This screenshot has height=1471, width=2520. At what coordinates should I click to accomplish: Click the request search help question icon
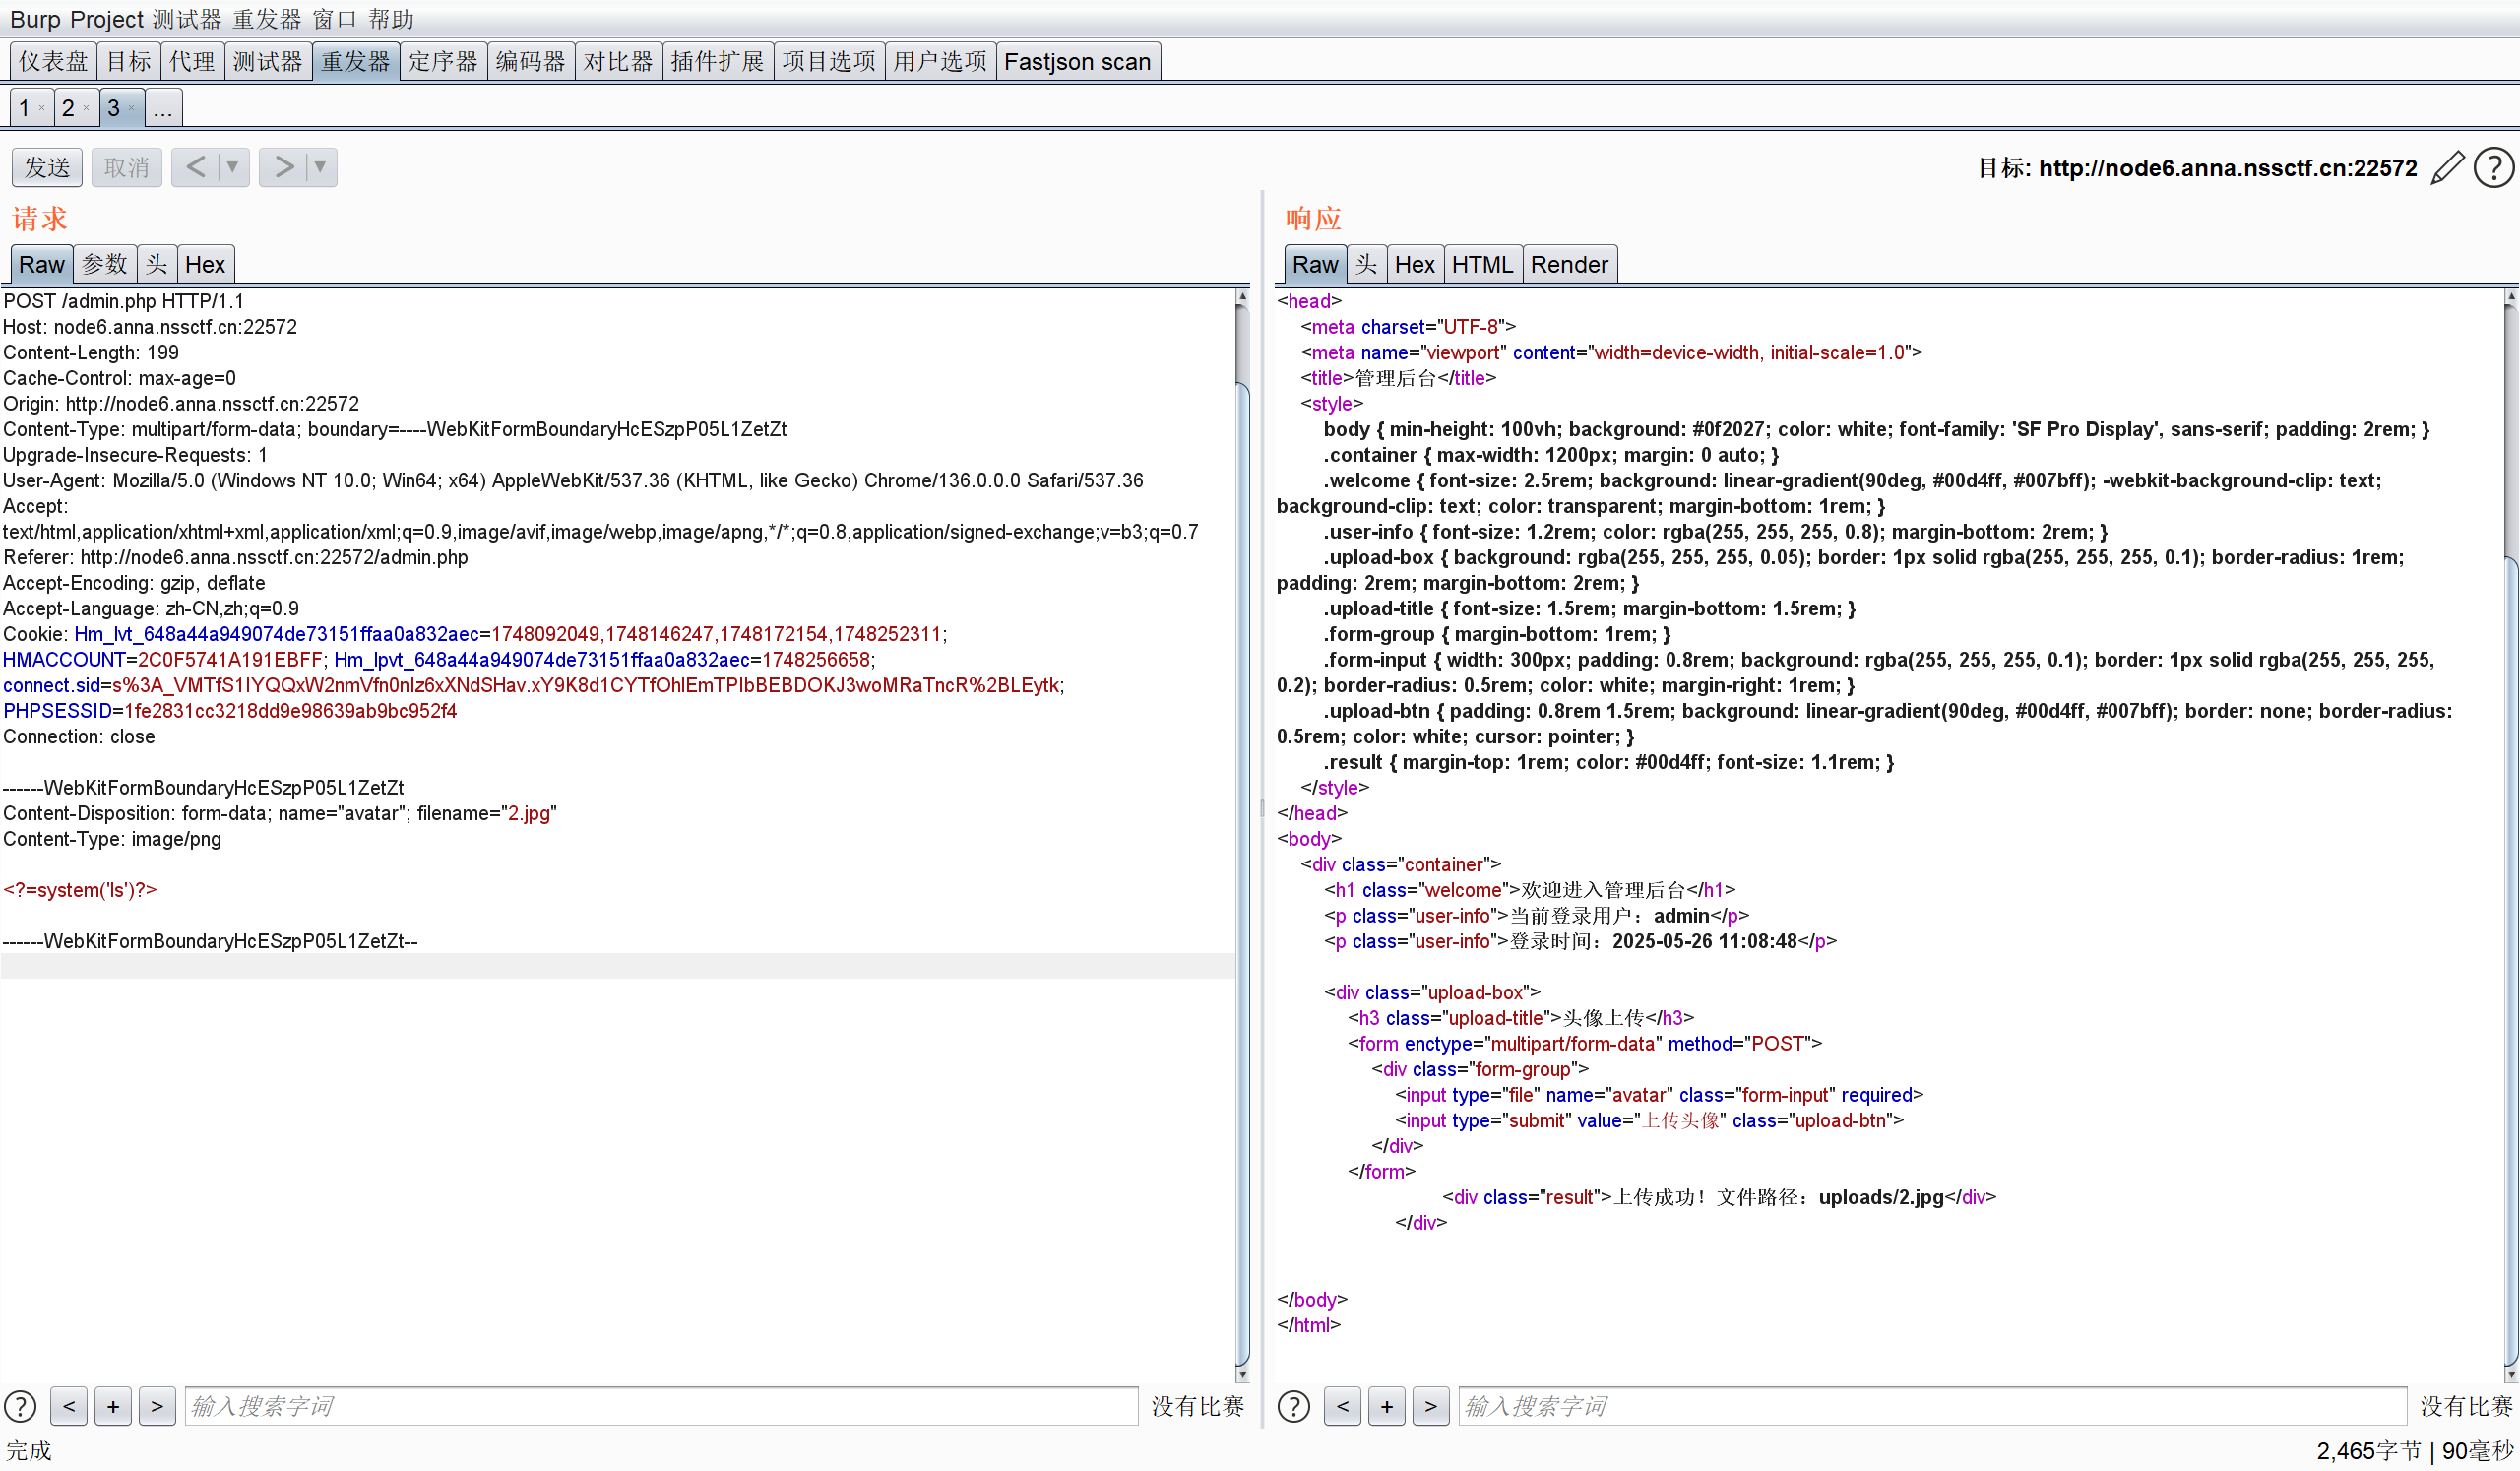click(x=20, y=1406)
